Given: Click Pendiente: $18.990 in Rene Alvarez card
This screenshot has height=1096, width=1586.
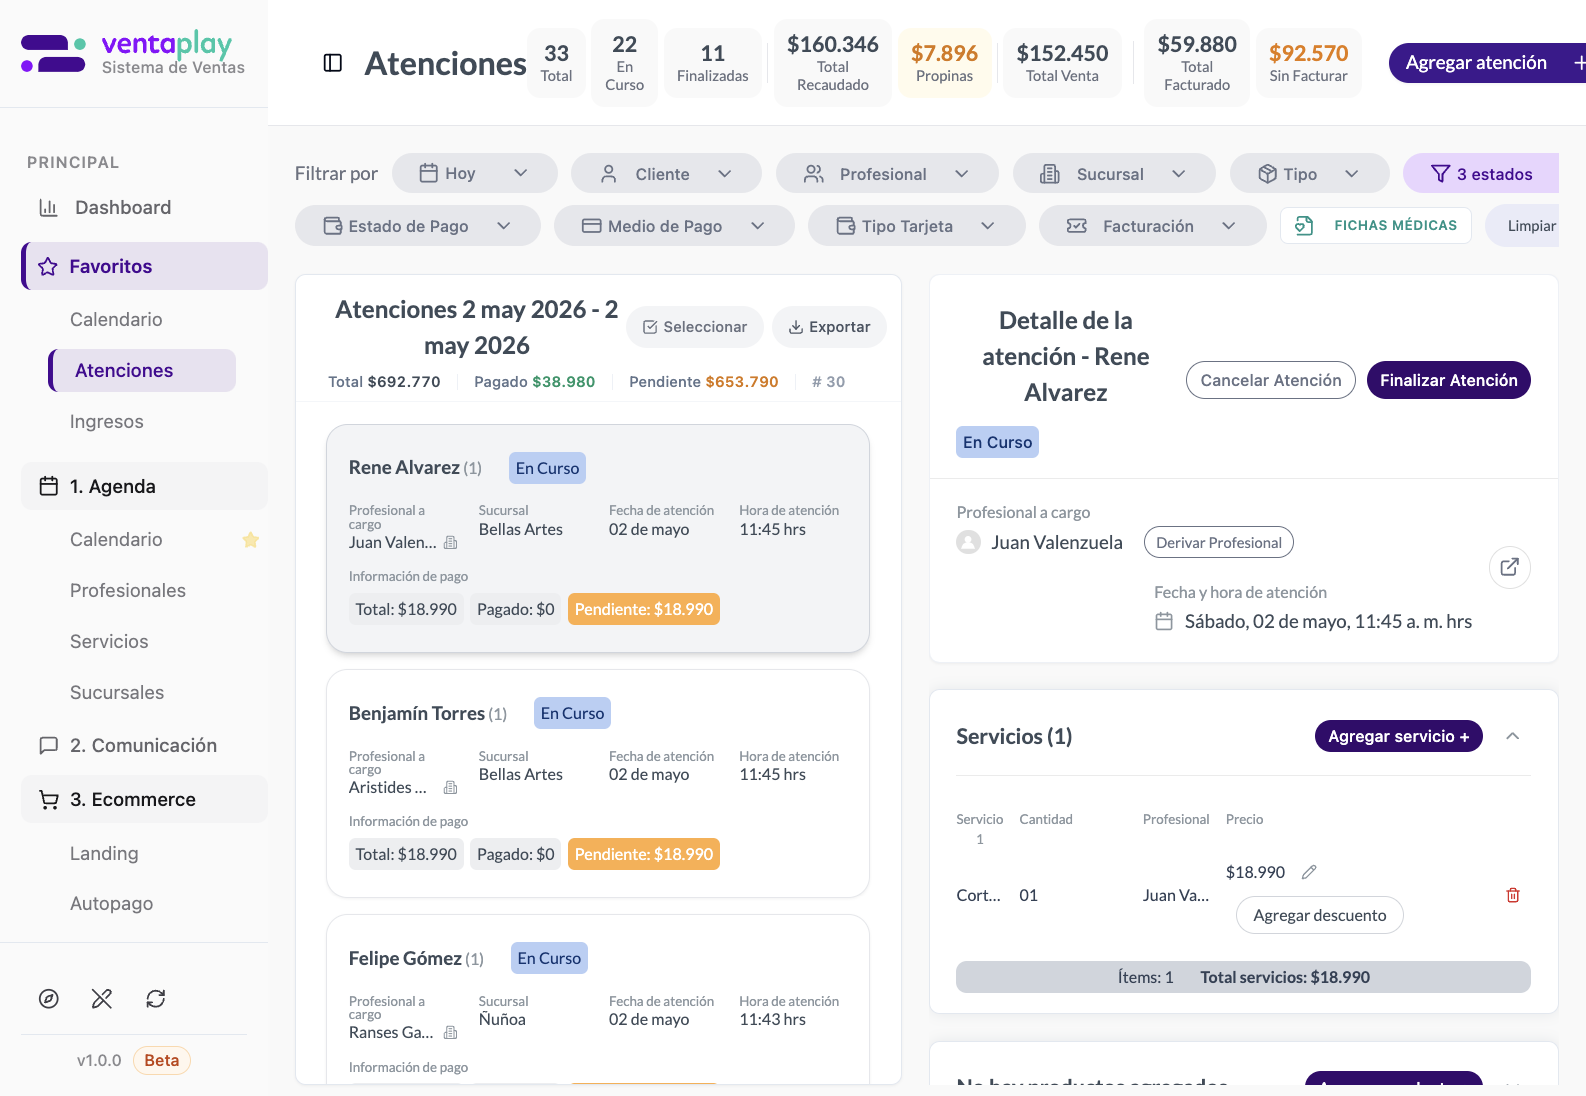Looking at the screenshot, I should [x=644, y=609].
